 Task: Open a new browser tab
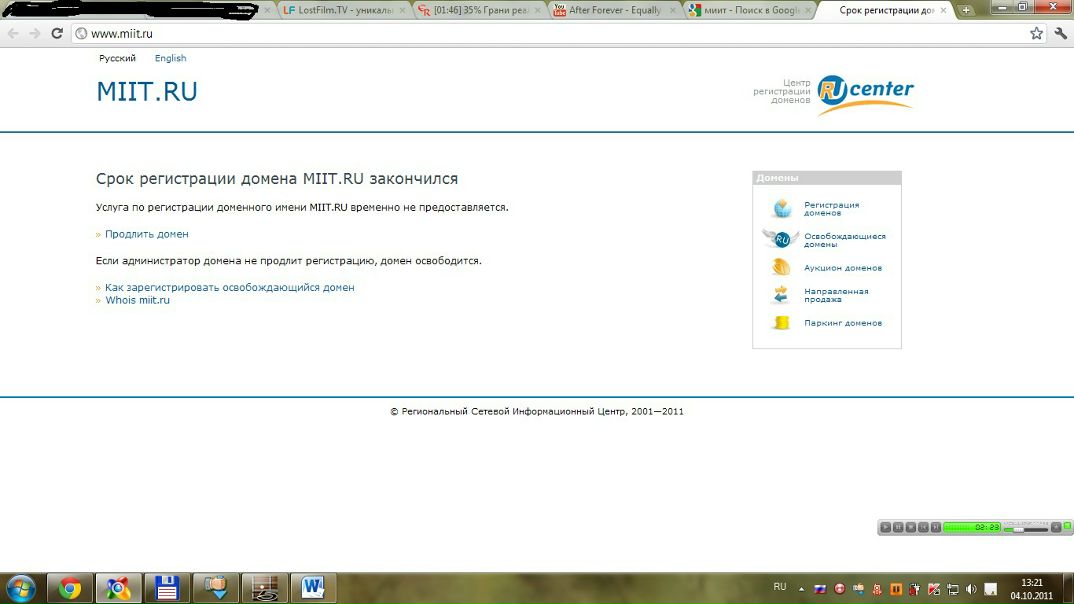[966, 10]
